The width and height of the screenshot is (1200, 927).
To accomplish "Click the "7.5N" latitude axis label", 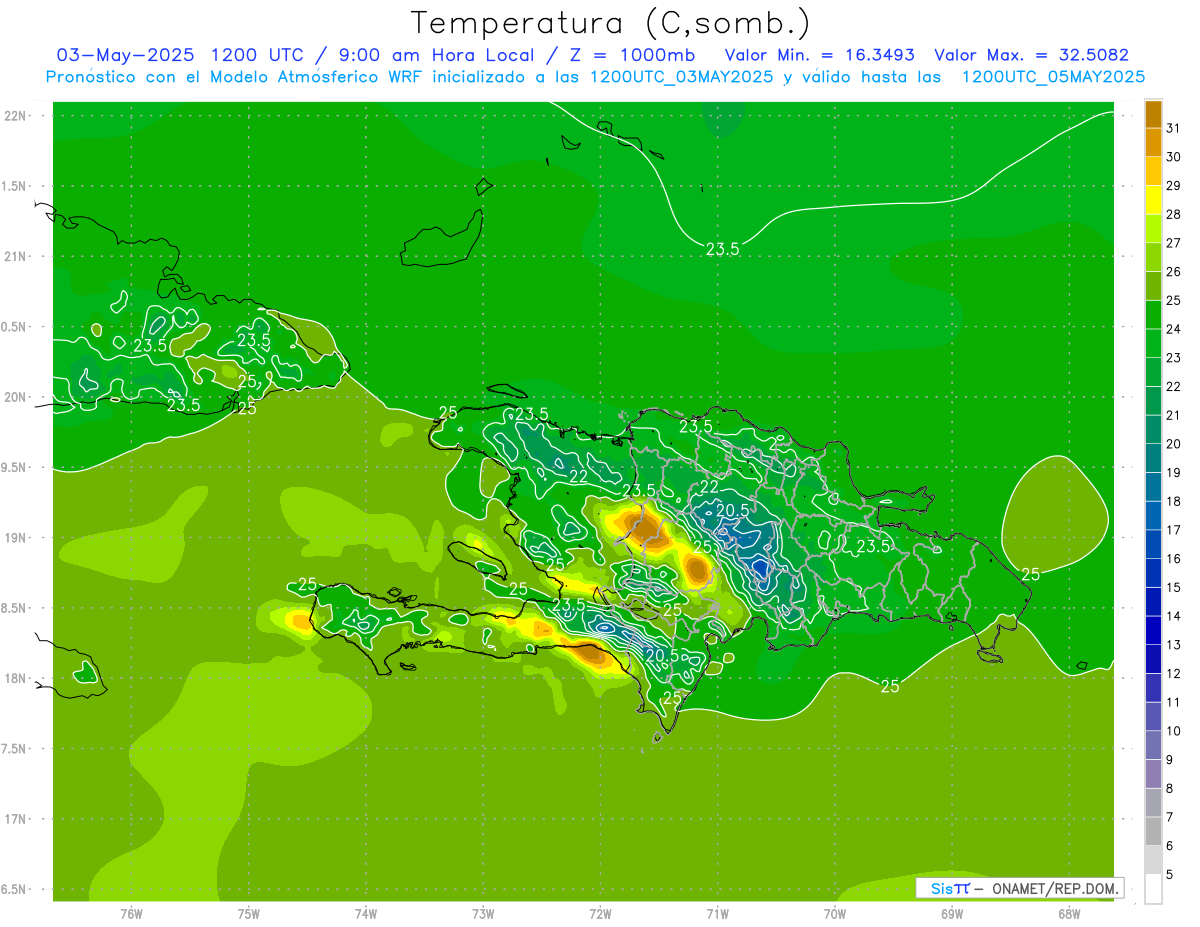I will click(15, 749).
